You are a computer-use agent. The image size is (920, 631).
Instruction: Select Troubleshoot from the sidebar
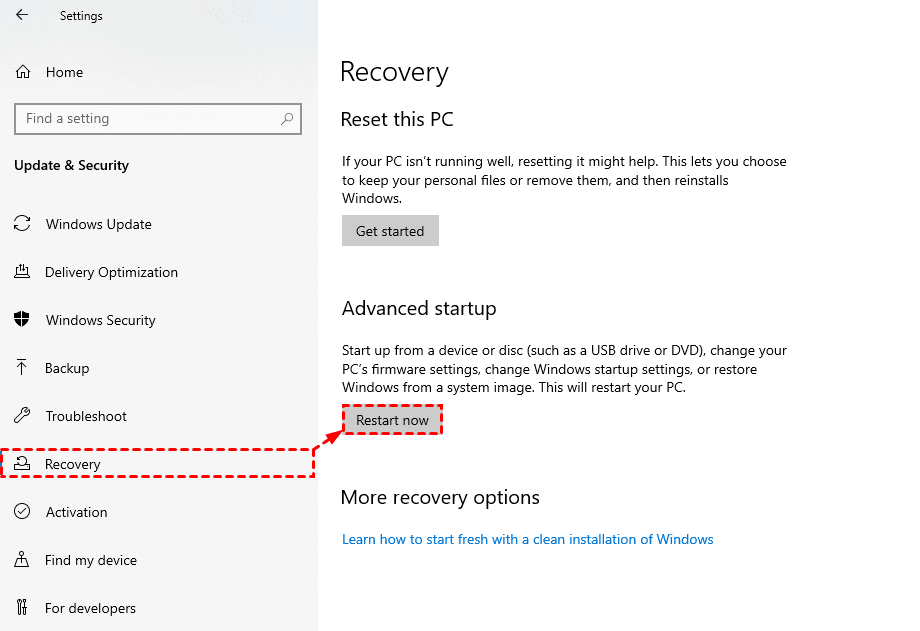tap(86, 416)
